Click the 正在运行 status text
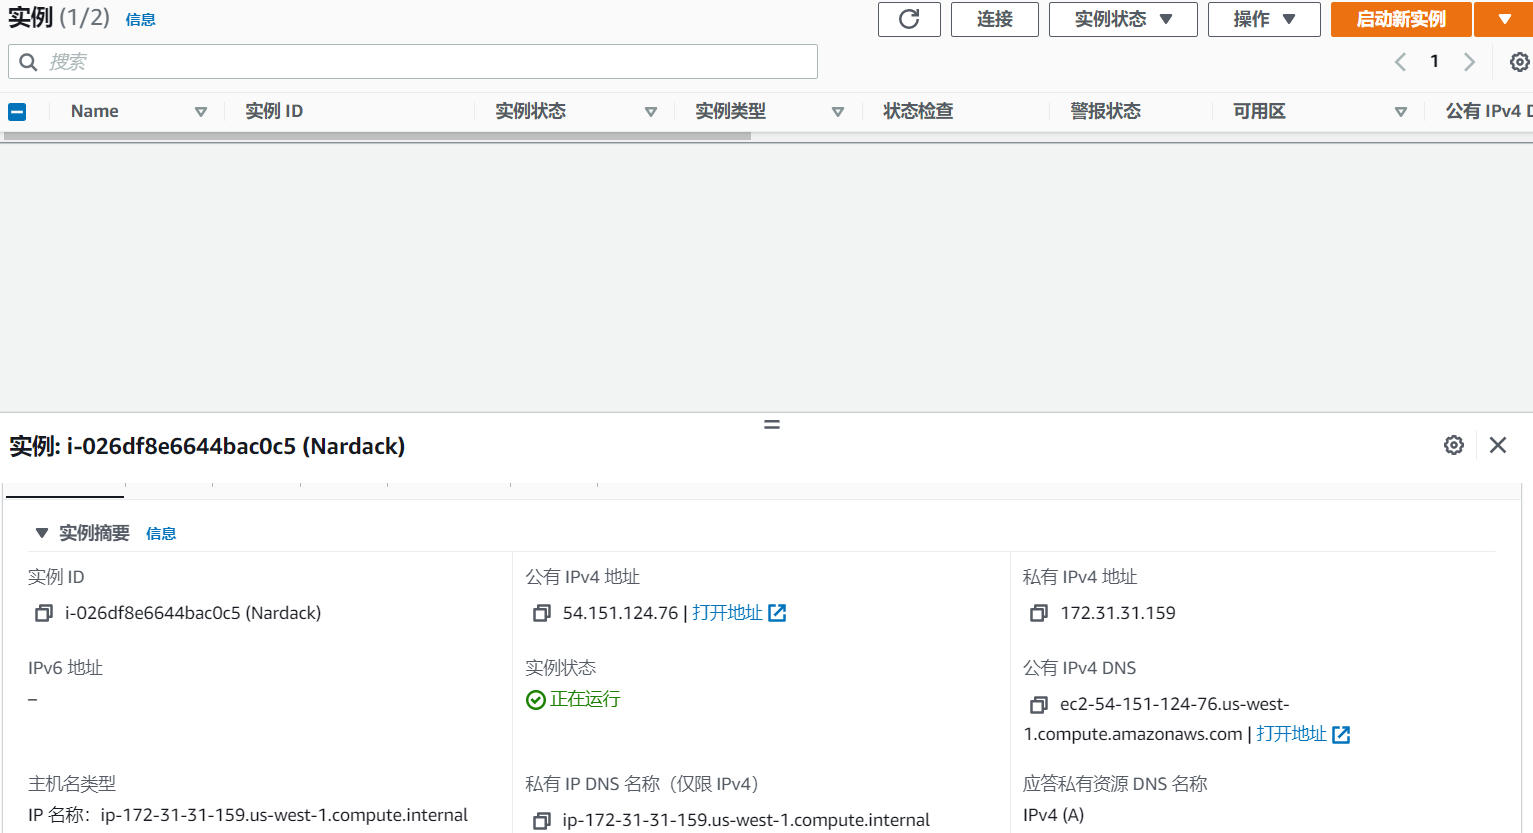Image resolution: width=1533 pixels, height=833 pixels. [585, 699]
